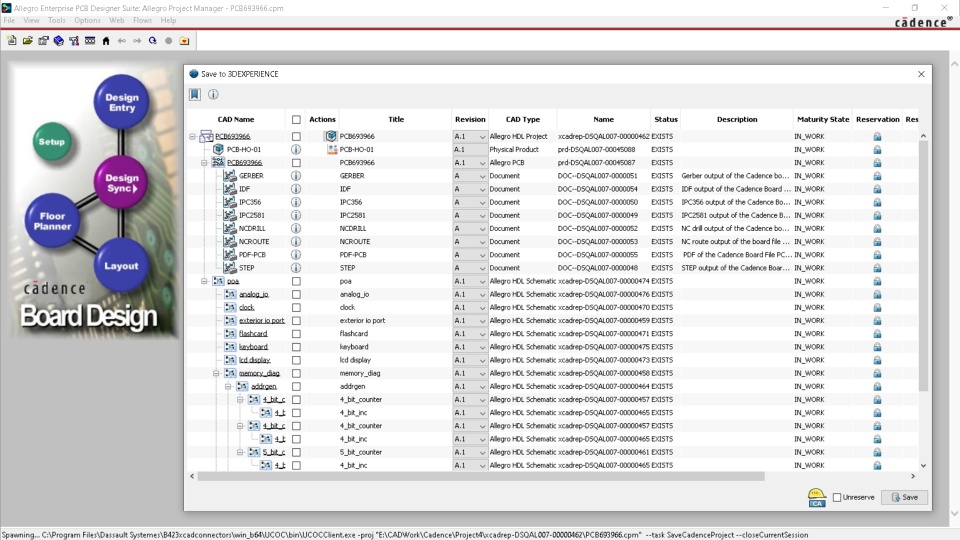Click the favorites folder toolbar icon

(184, 40)
